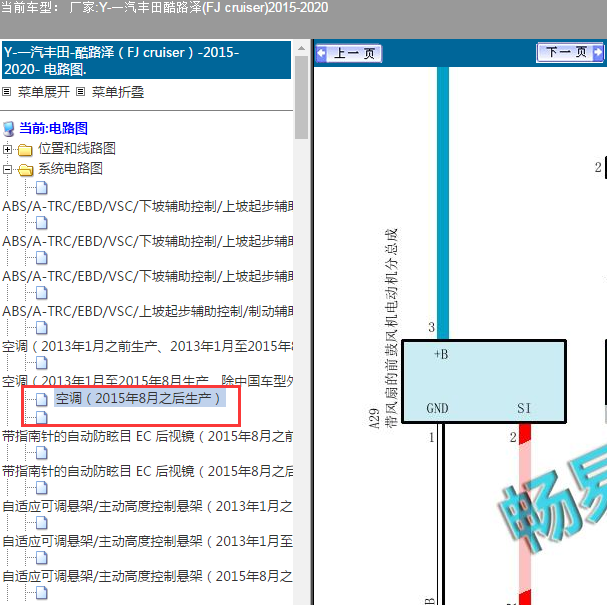Click the Y-一汽丰田-酷路泽 电路图 title header
This screenshot has width=607, height=605.
click(146, 60)
